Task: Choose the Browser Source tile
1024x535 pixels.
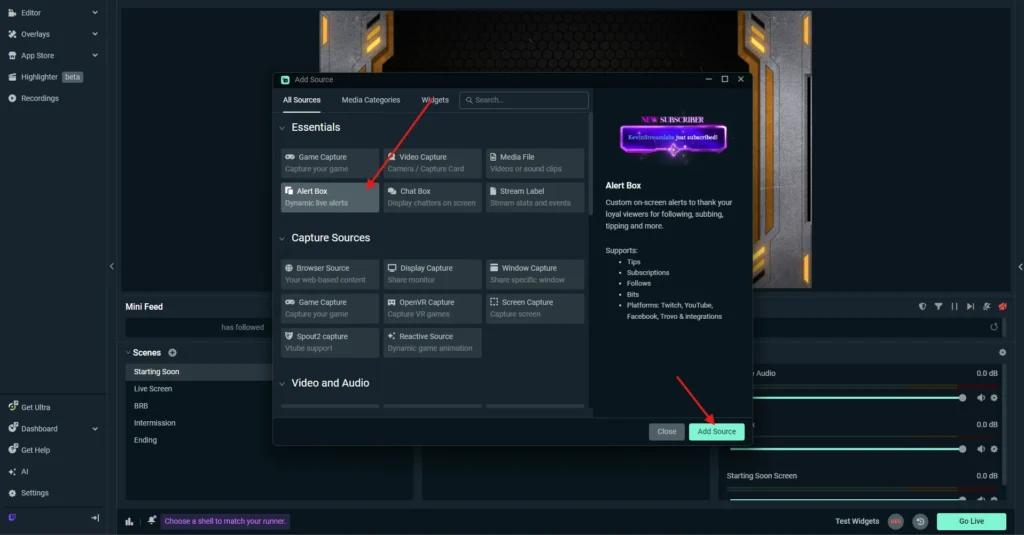Action: tap(330, 274)
